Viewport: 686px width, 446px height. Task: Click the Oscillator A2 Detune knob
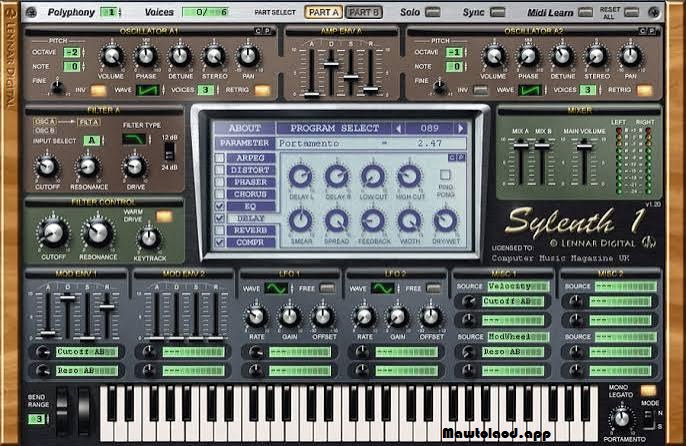pos(562,56)
